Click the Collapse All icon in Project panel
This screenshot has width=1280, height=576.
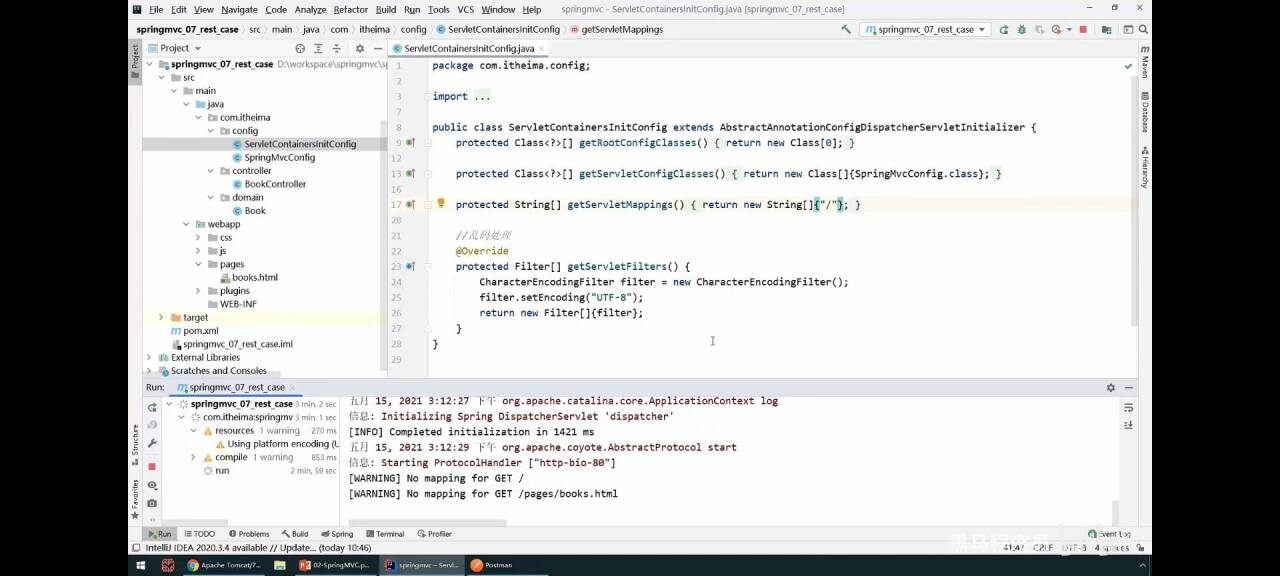(336, 48)
